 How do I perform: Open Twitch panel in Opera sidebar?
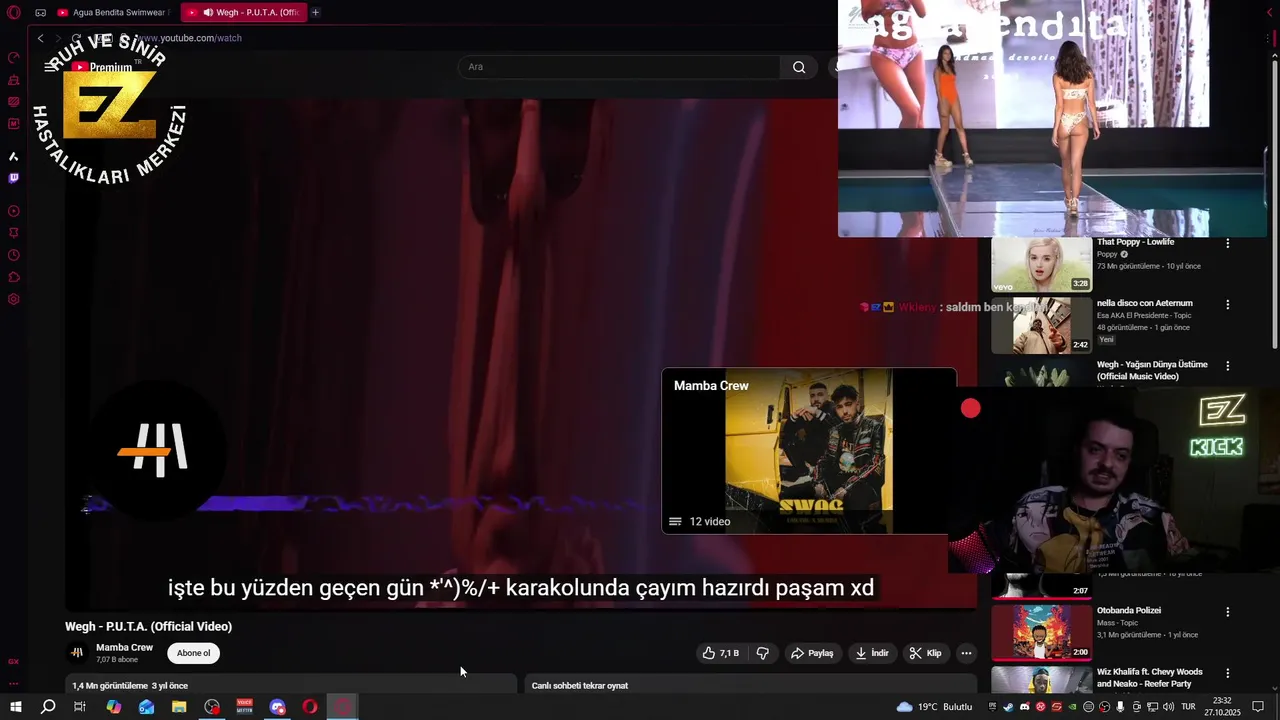14,178
